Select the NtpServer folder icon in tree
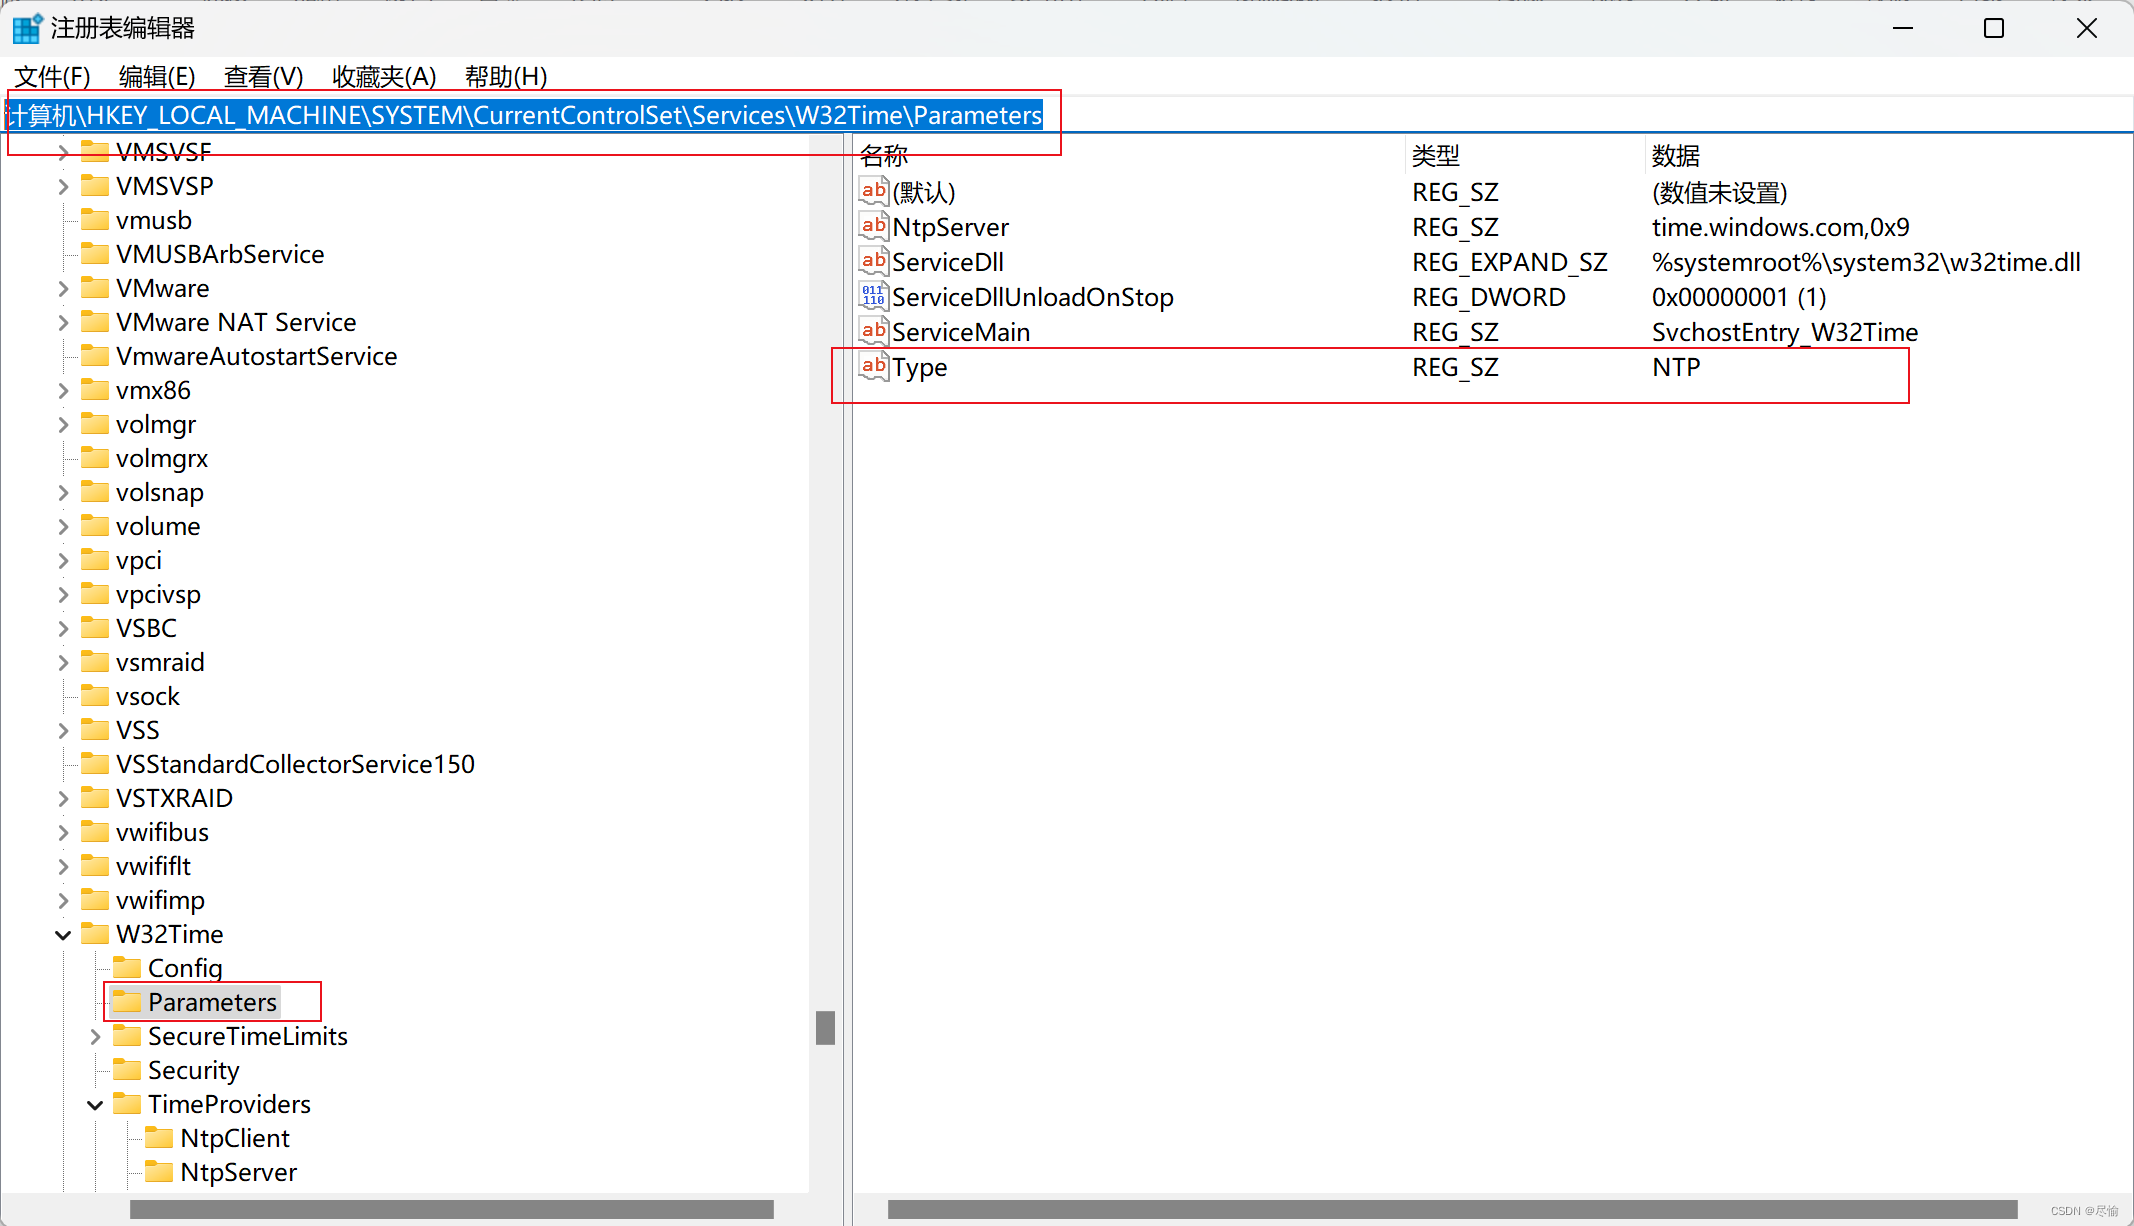Screen dimensions: 2134x1226 click(x=159, y=1171)
